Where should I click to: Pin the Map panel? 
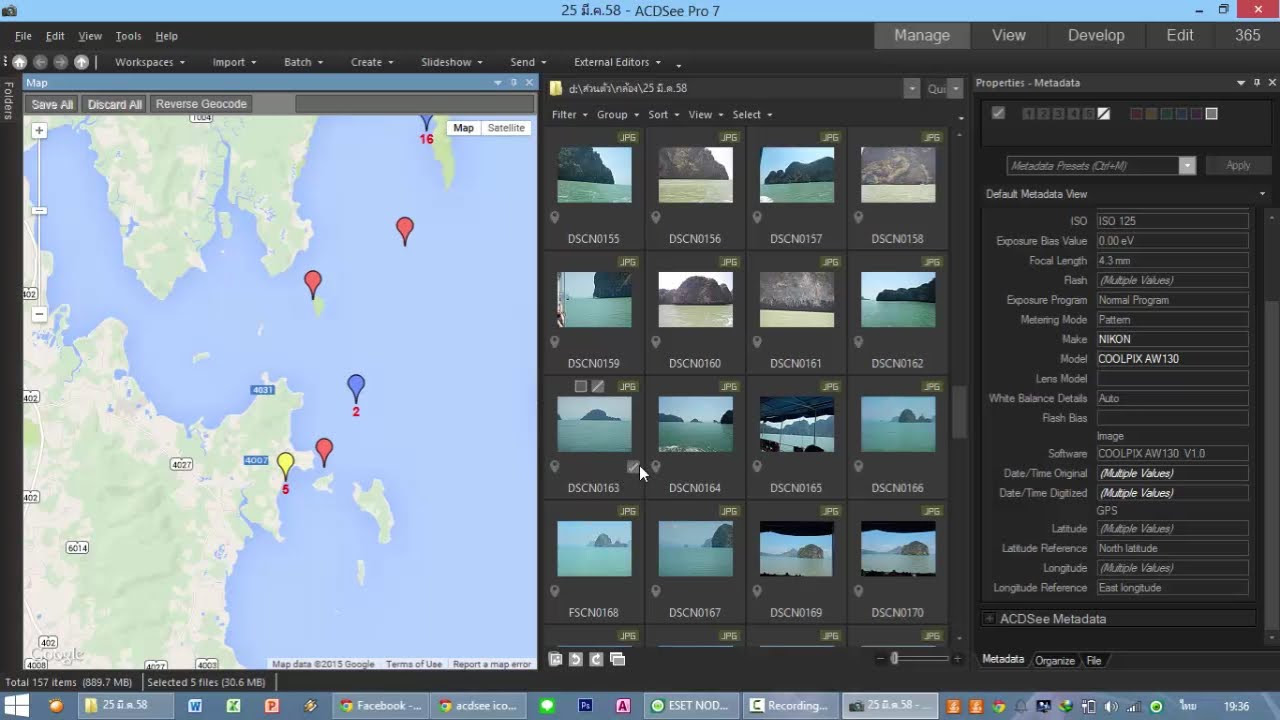tap(514, 82)
